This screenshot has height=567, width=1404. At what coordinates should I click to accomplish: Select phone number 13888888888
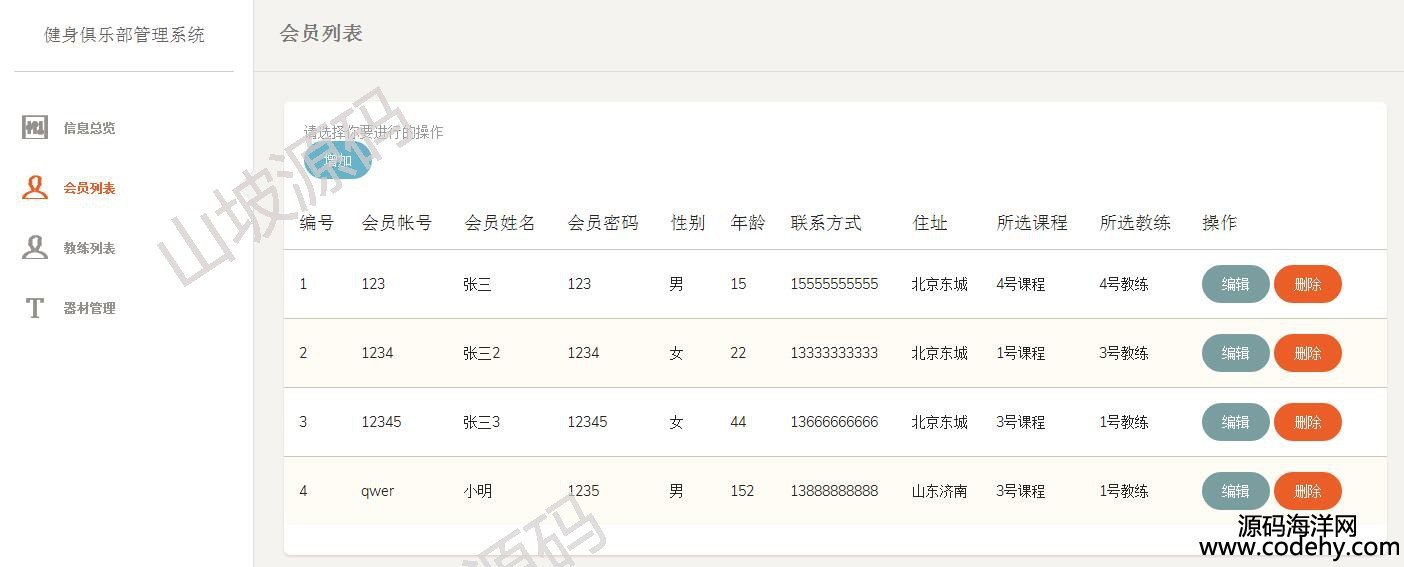834,491
